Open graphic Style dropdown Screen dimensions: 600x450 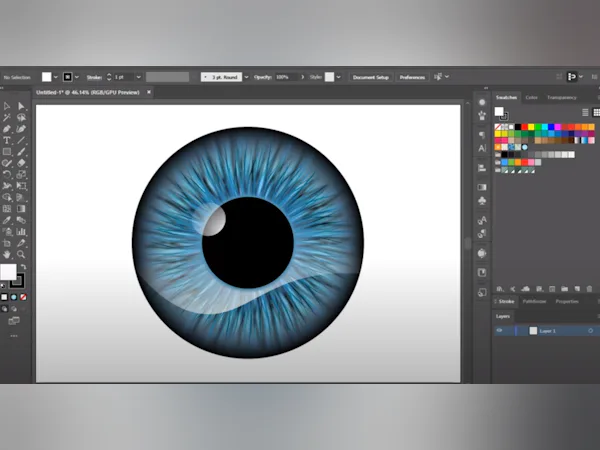coord(338,77)
